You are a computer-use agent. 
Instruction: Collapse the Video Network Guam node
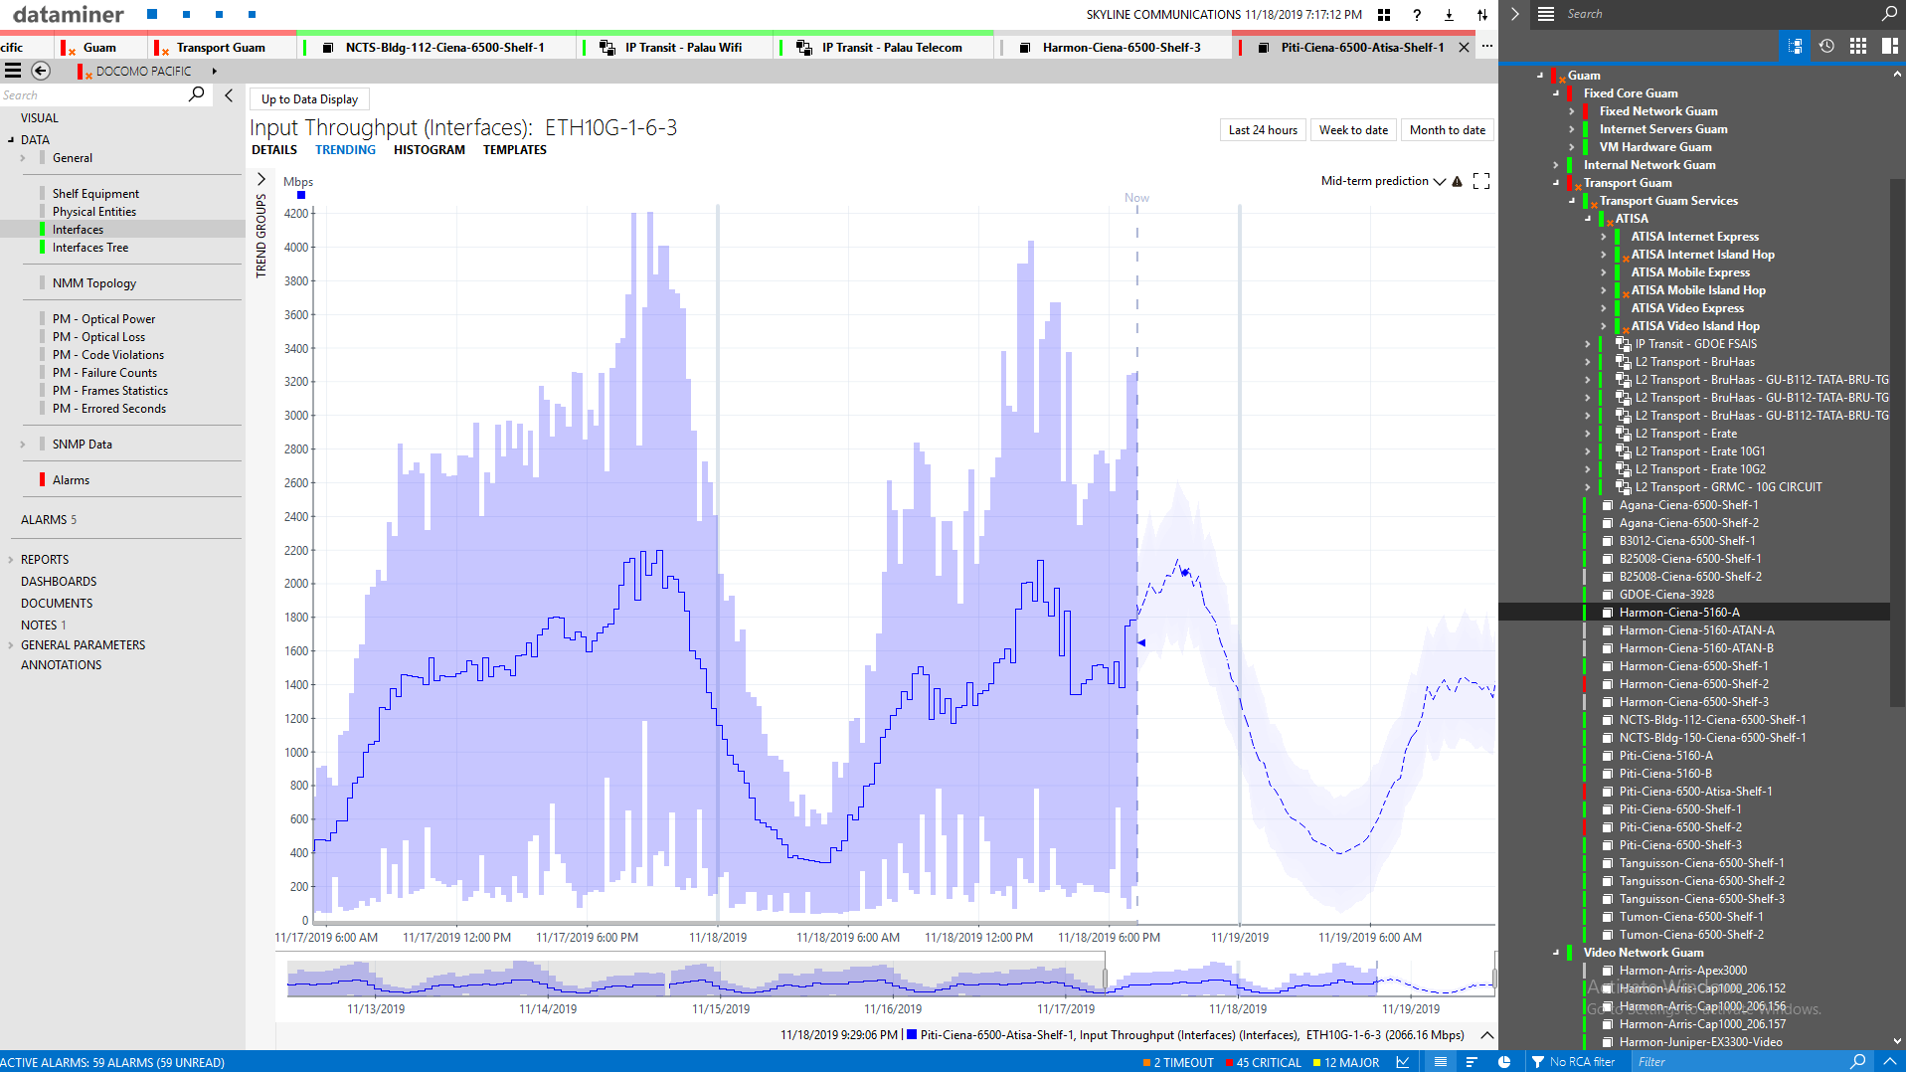tap(1556, 953)
